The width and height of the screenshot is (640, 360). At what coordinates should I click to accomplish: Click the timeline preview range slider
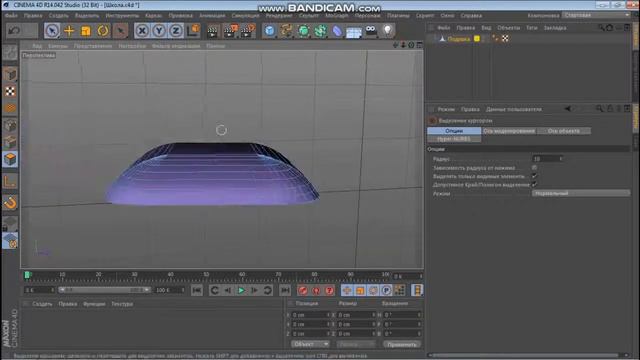104,290
